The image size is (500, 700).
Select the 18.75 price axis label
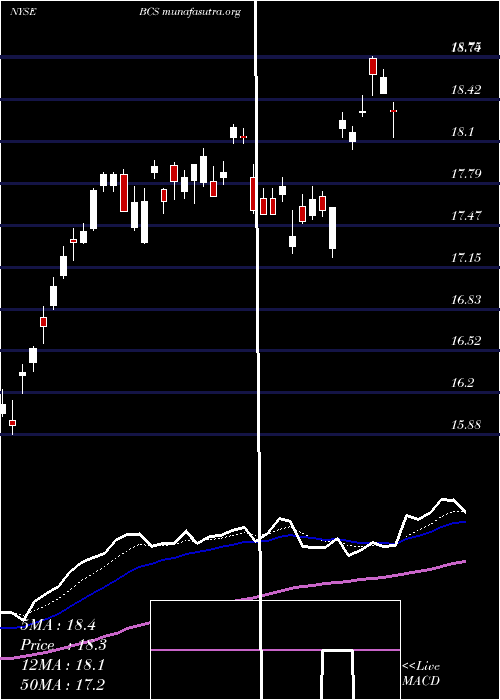point(466,48)
